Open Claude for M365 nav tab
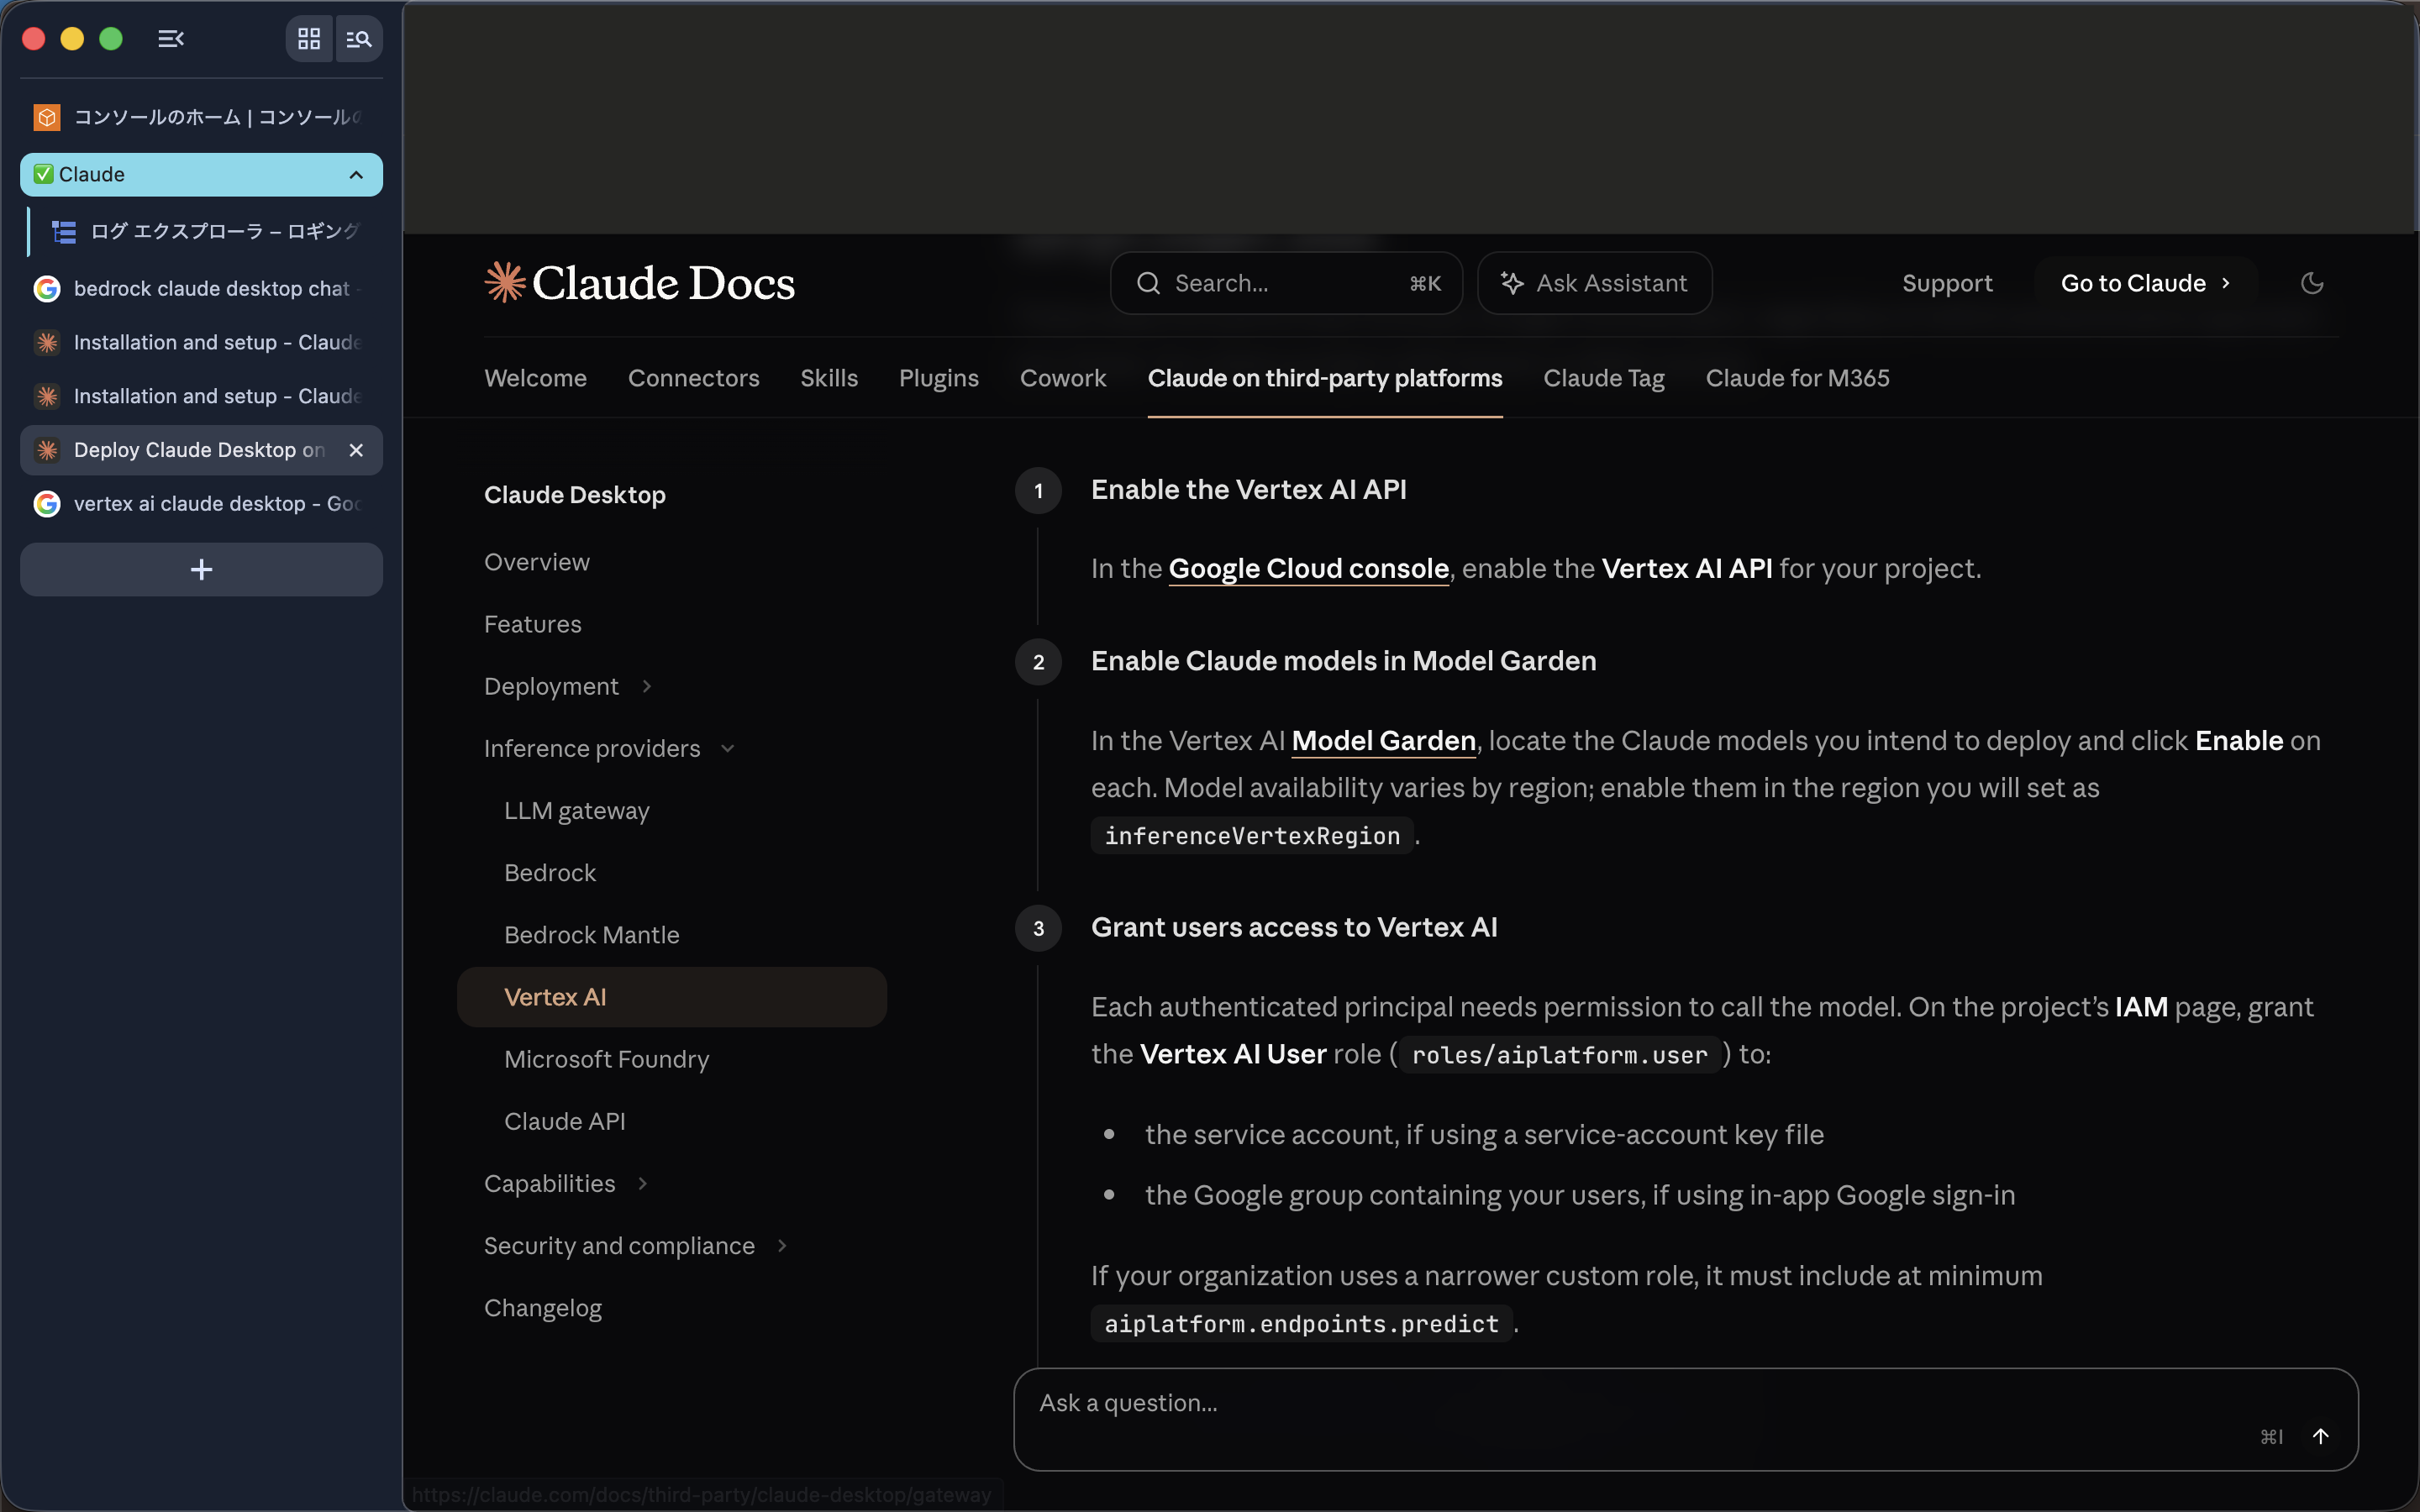Image resolution: width=2420 pixels, height=1512 pixels. (x=1797, y=378)
